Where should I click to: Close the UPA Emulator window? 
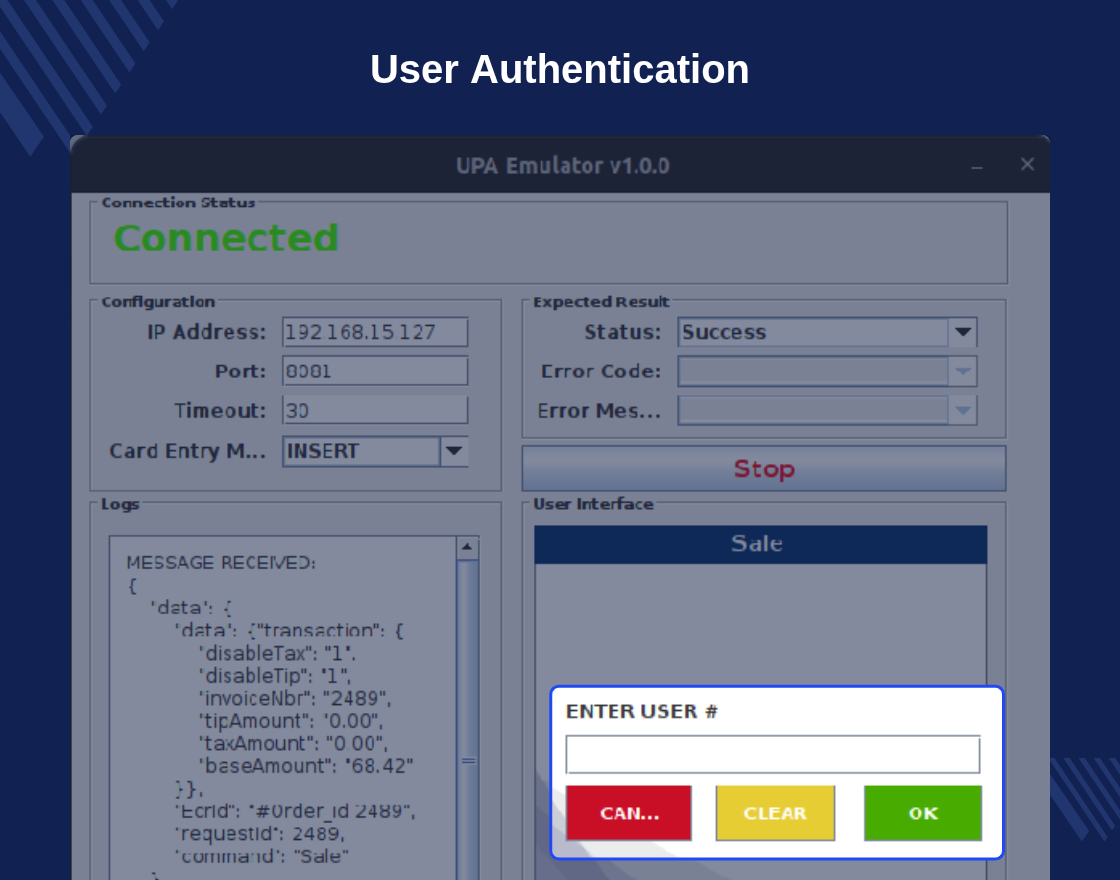click(x=1027, y=164)
